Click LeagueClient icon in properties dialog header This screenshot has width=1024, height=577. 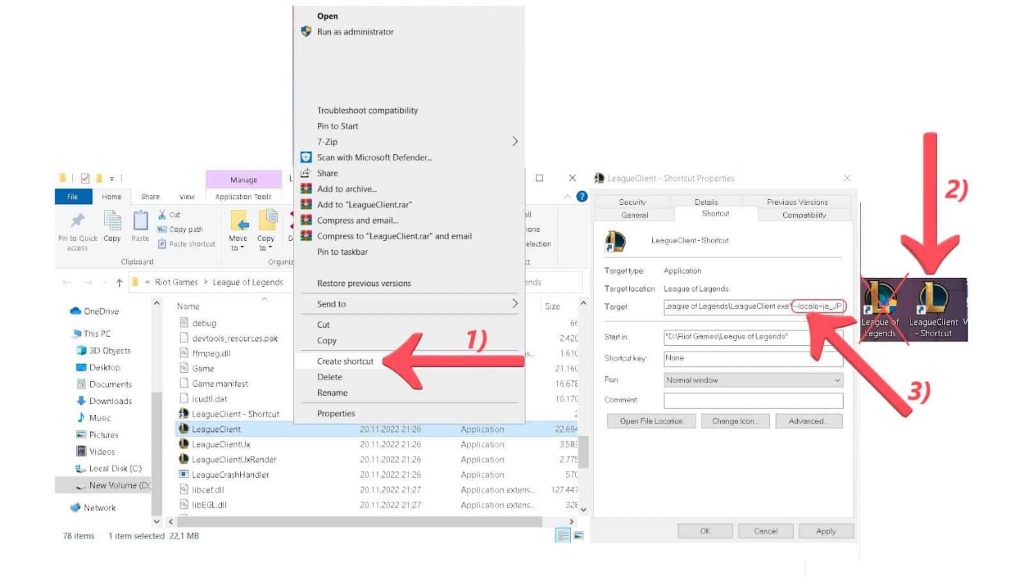[615, 241]
